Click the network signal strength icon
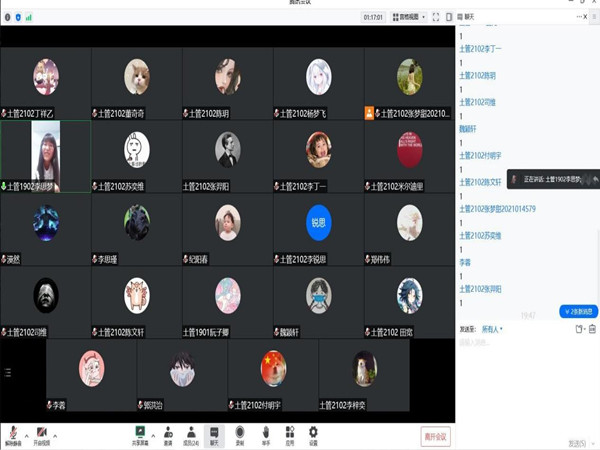The width and height of the screenshot is (600, 450). click(28, 17)
